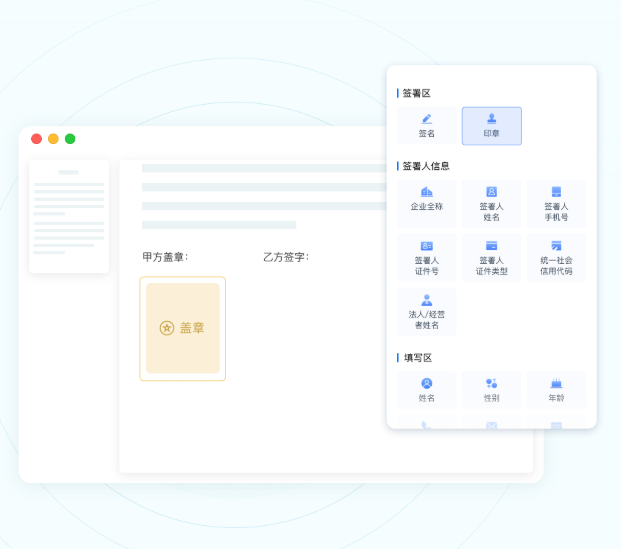Add the 签署人证件类型 ID type field
The image size is (621, 549).
click(491, 257)
